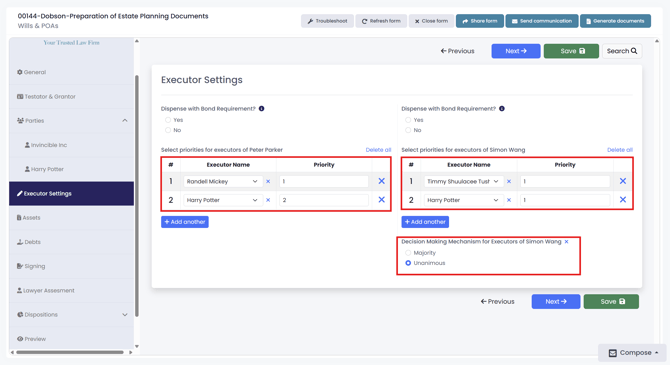Screen dimensions: 670x365
Task: Click Add another under Simon Wang executors
Action: coord(425,222)
